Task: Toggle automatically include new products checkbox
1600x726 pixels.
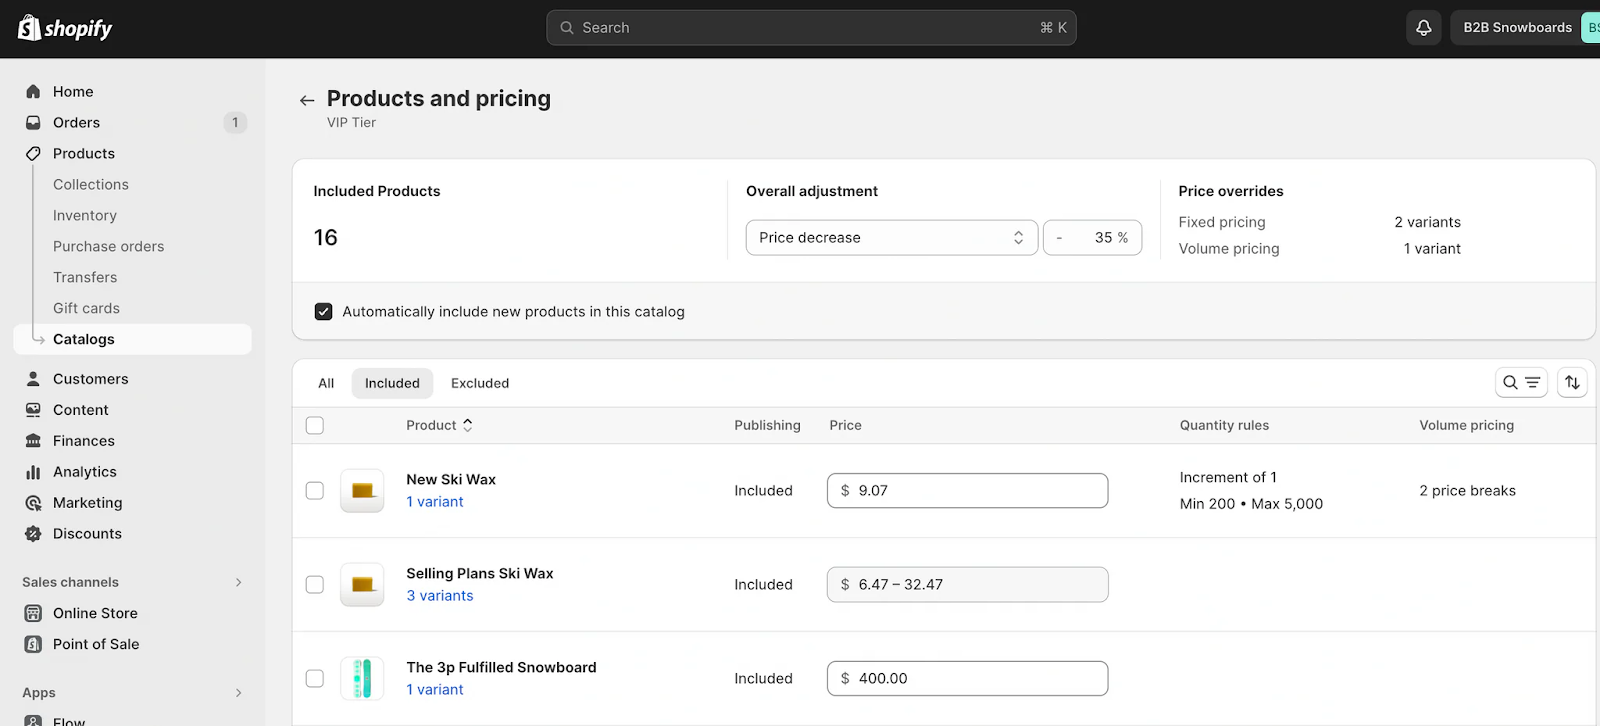Action: [x=323, y=312]
